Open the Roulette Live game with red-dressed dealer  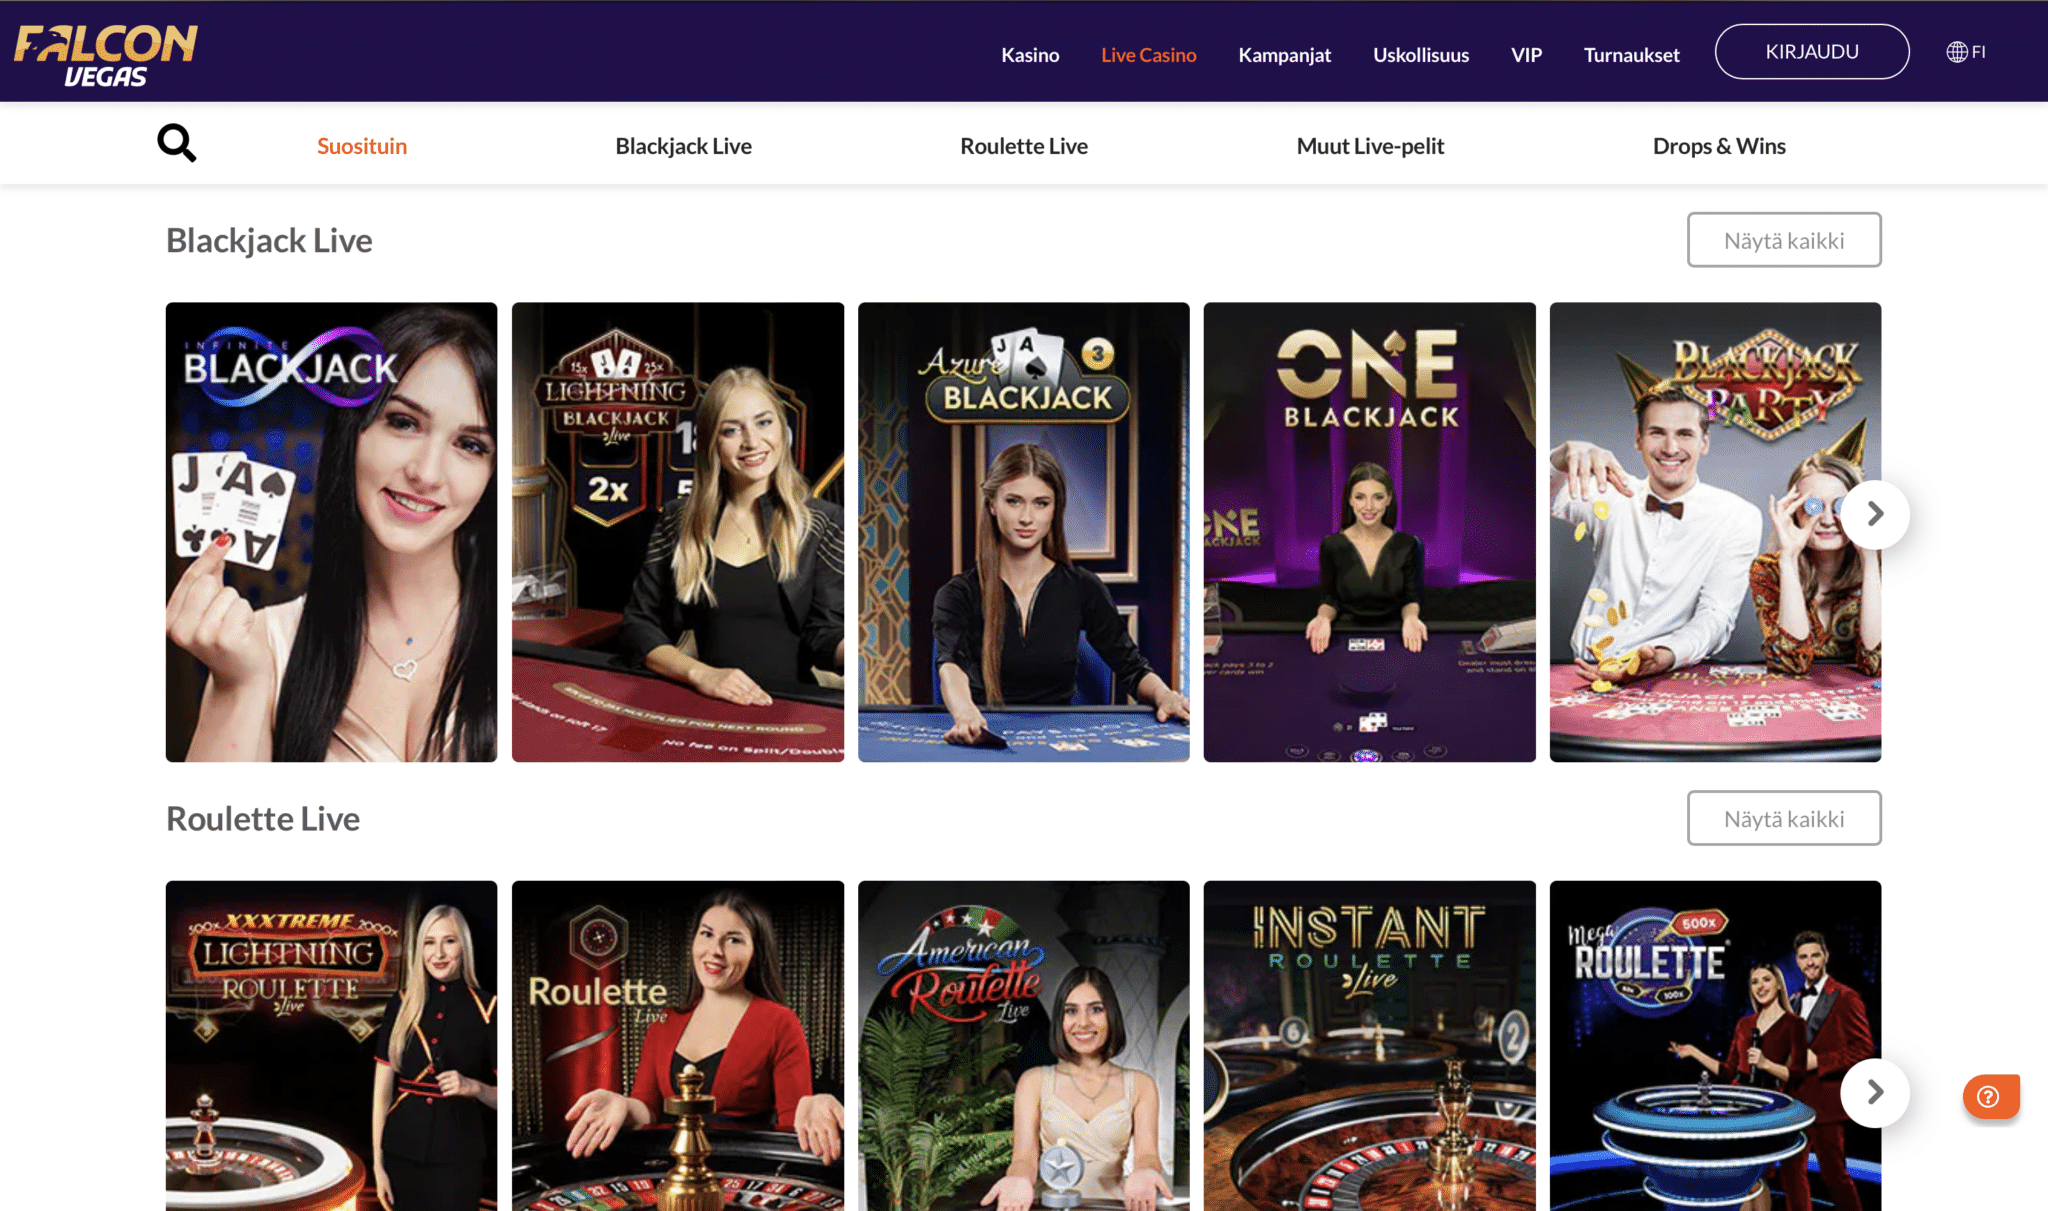point(678,1046)
